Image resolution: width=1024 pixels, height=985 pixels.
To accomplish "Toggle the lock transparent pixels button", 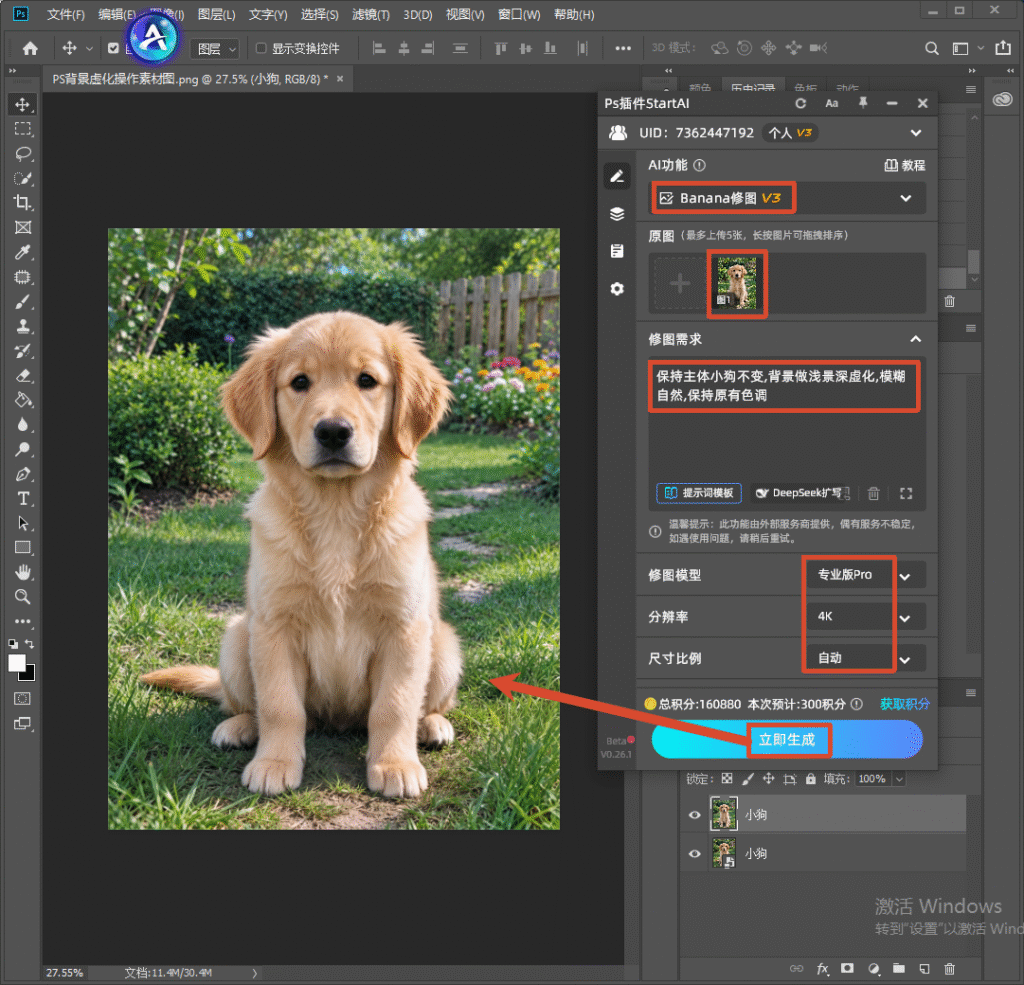I will point(727,779).
